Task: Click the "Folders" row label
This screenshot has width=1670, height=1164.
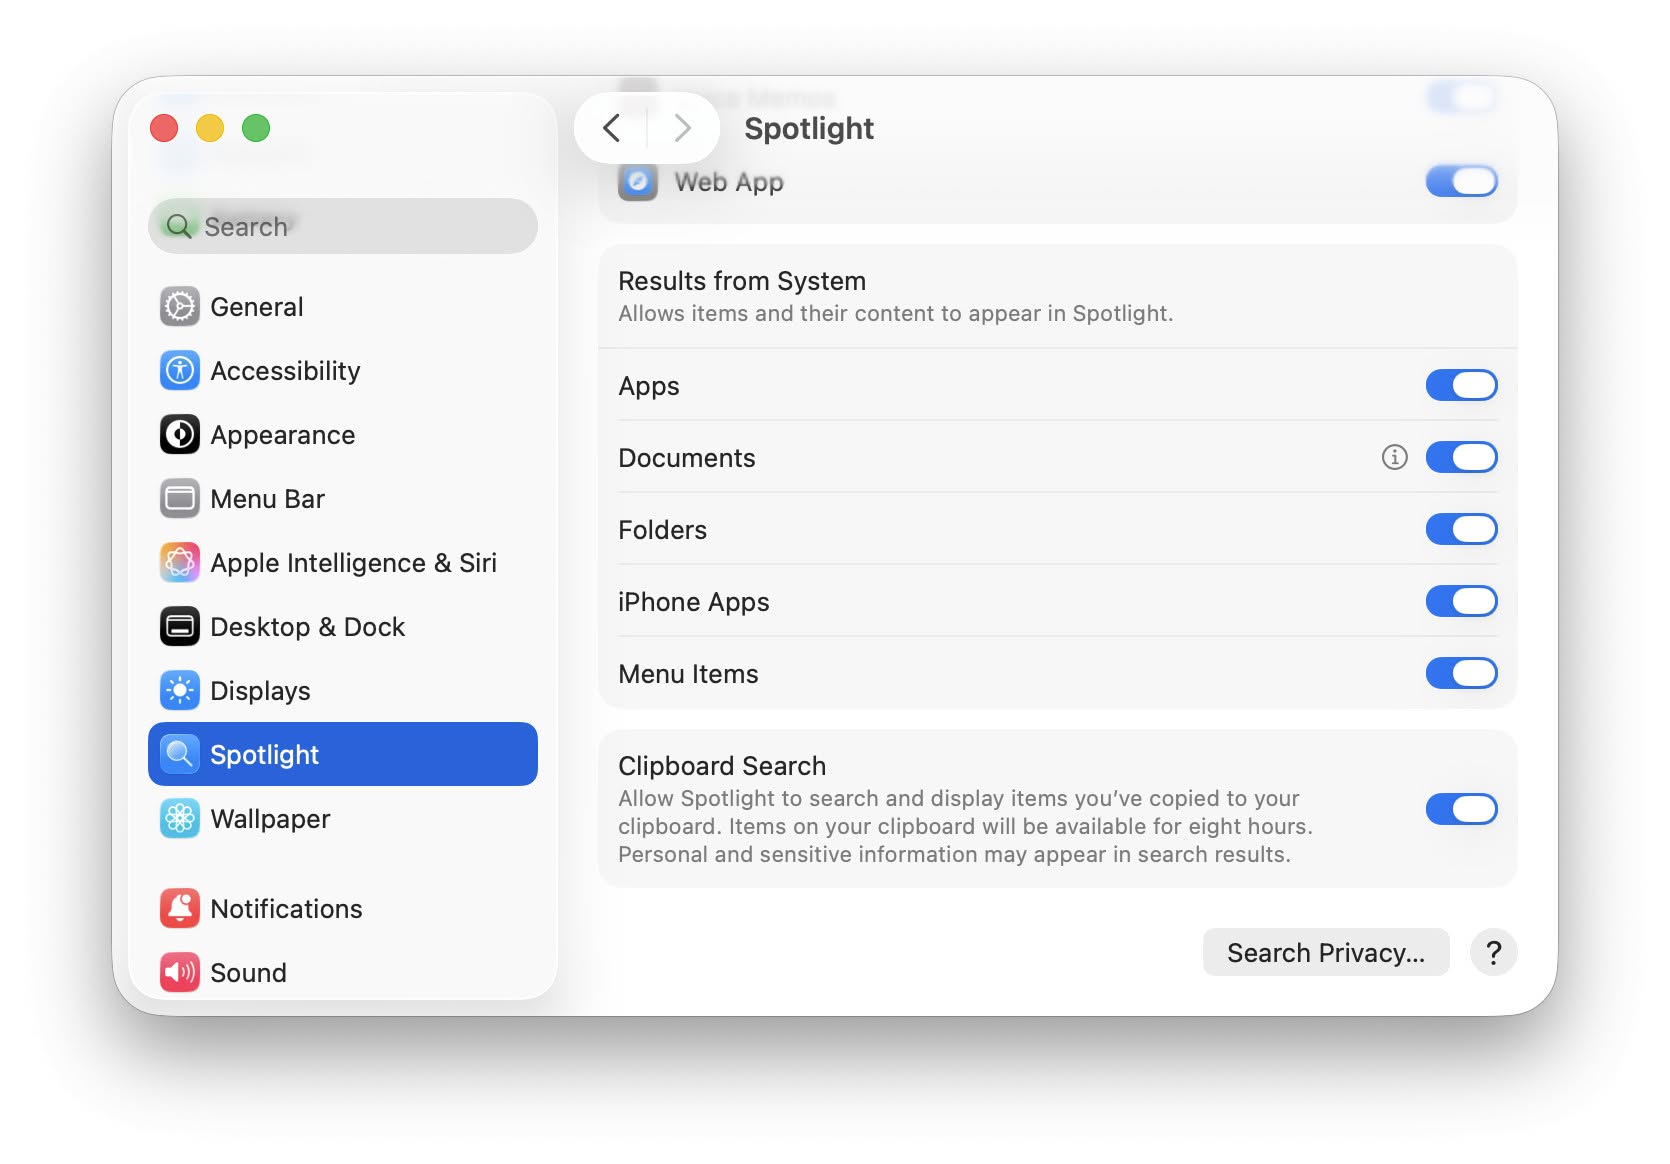Action: pyautogui.click(x=662, y=530)
